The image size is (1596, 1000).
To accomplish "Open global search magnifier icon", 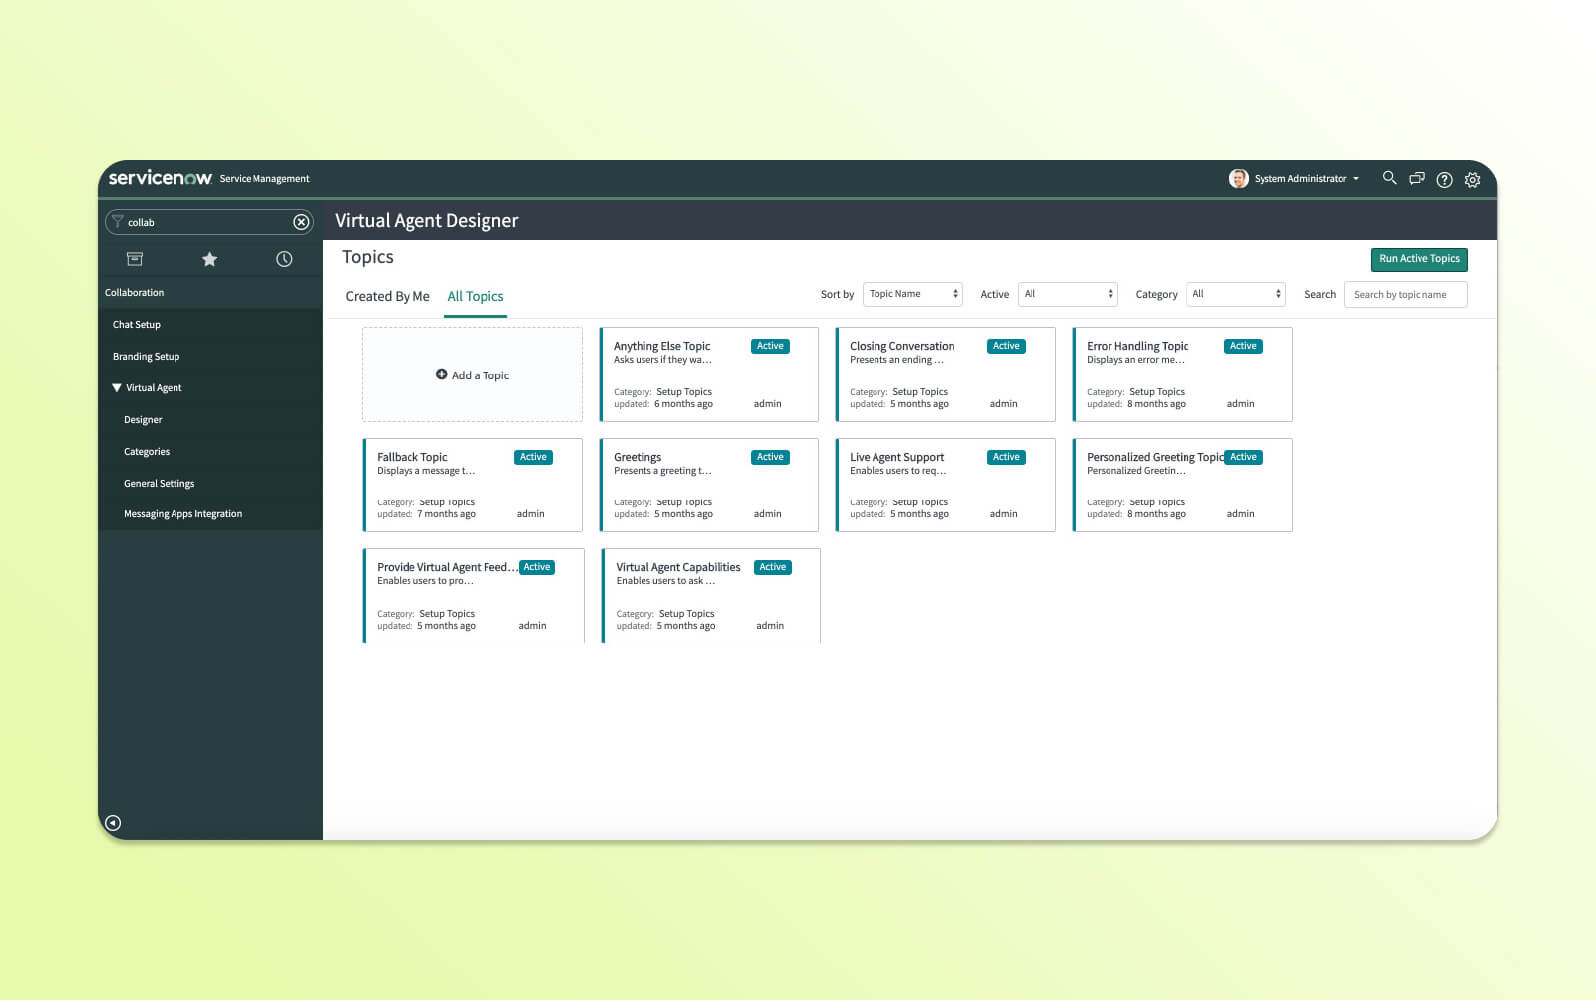I will (x=1389, y=178).
